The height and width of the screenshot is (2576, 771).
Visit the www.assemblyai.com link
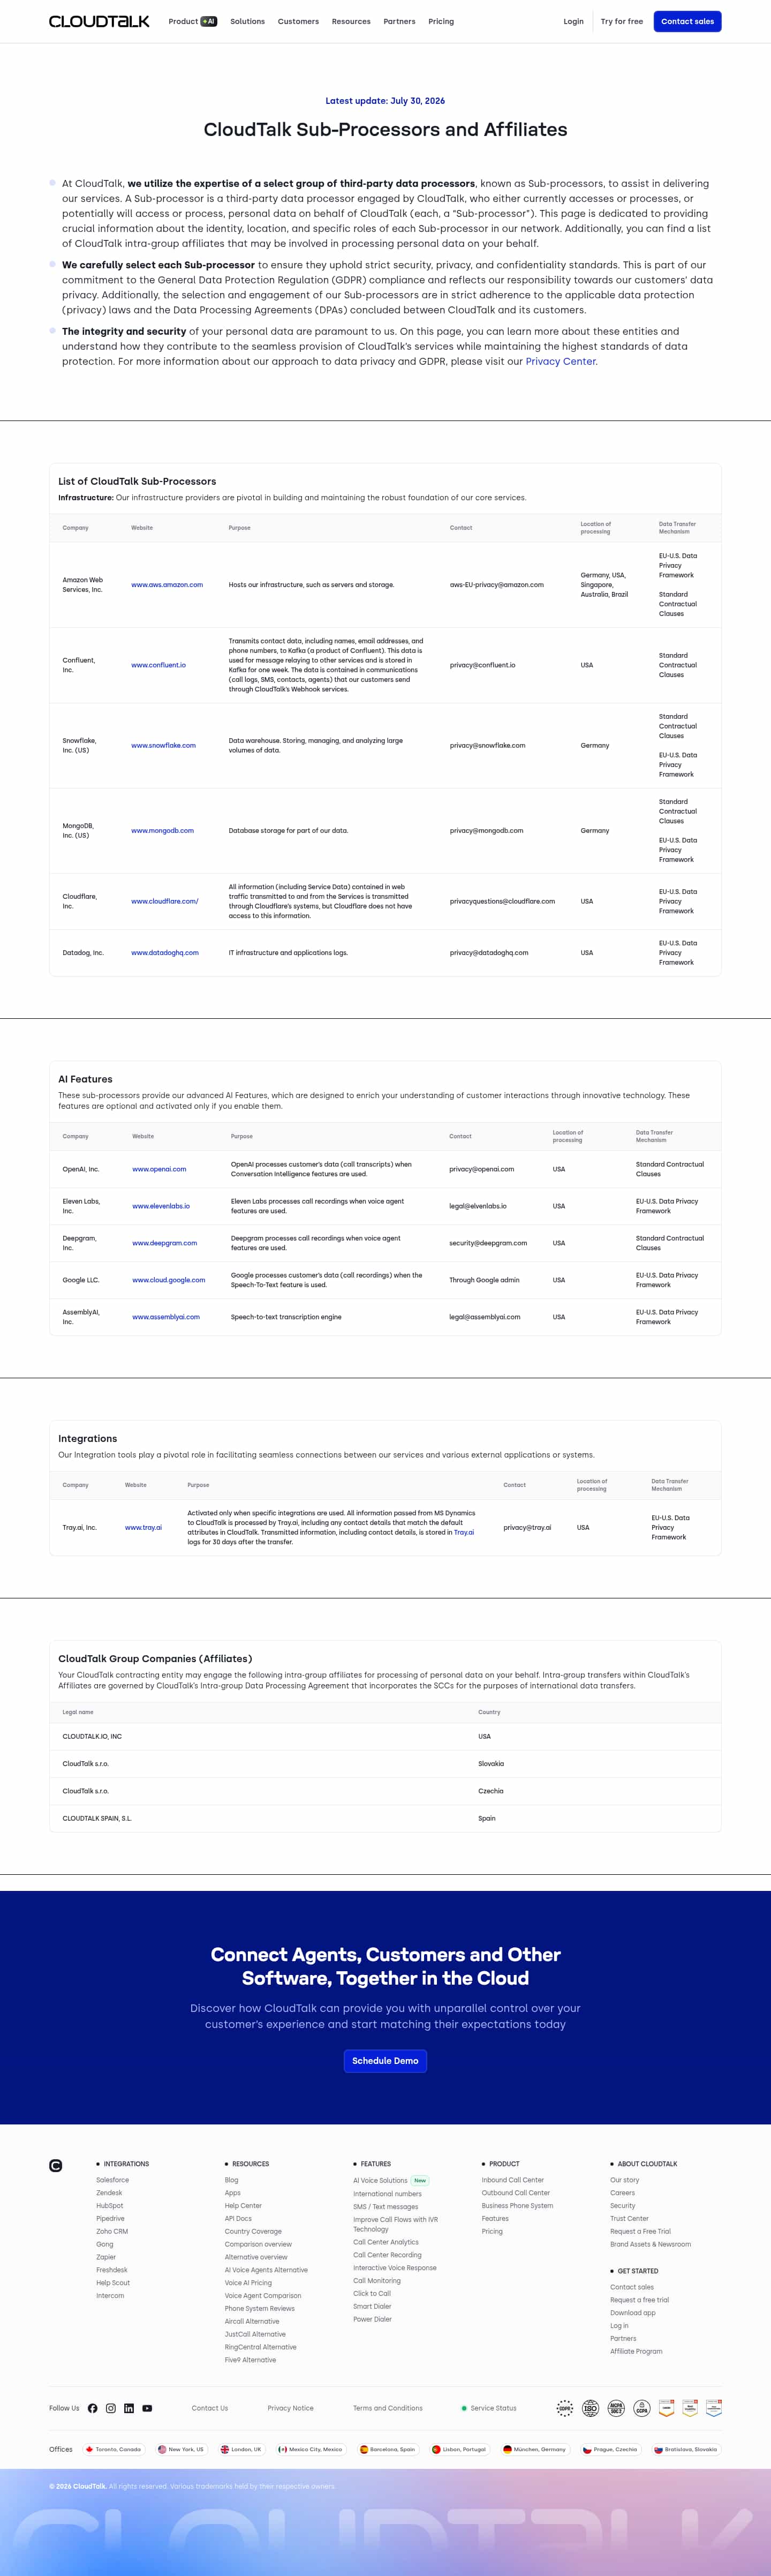(166, 1317)
